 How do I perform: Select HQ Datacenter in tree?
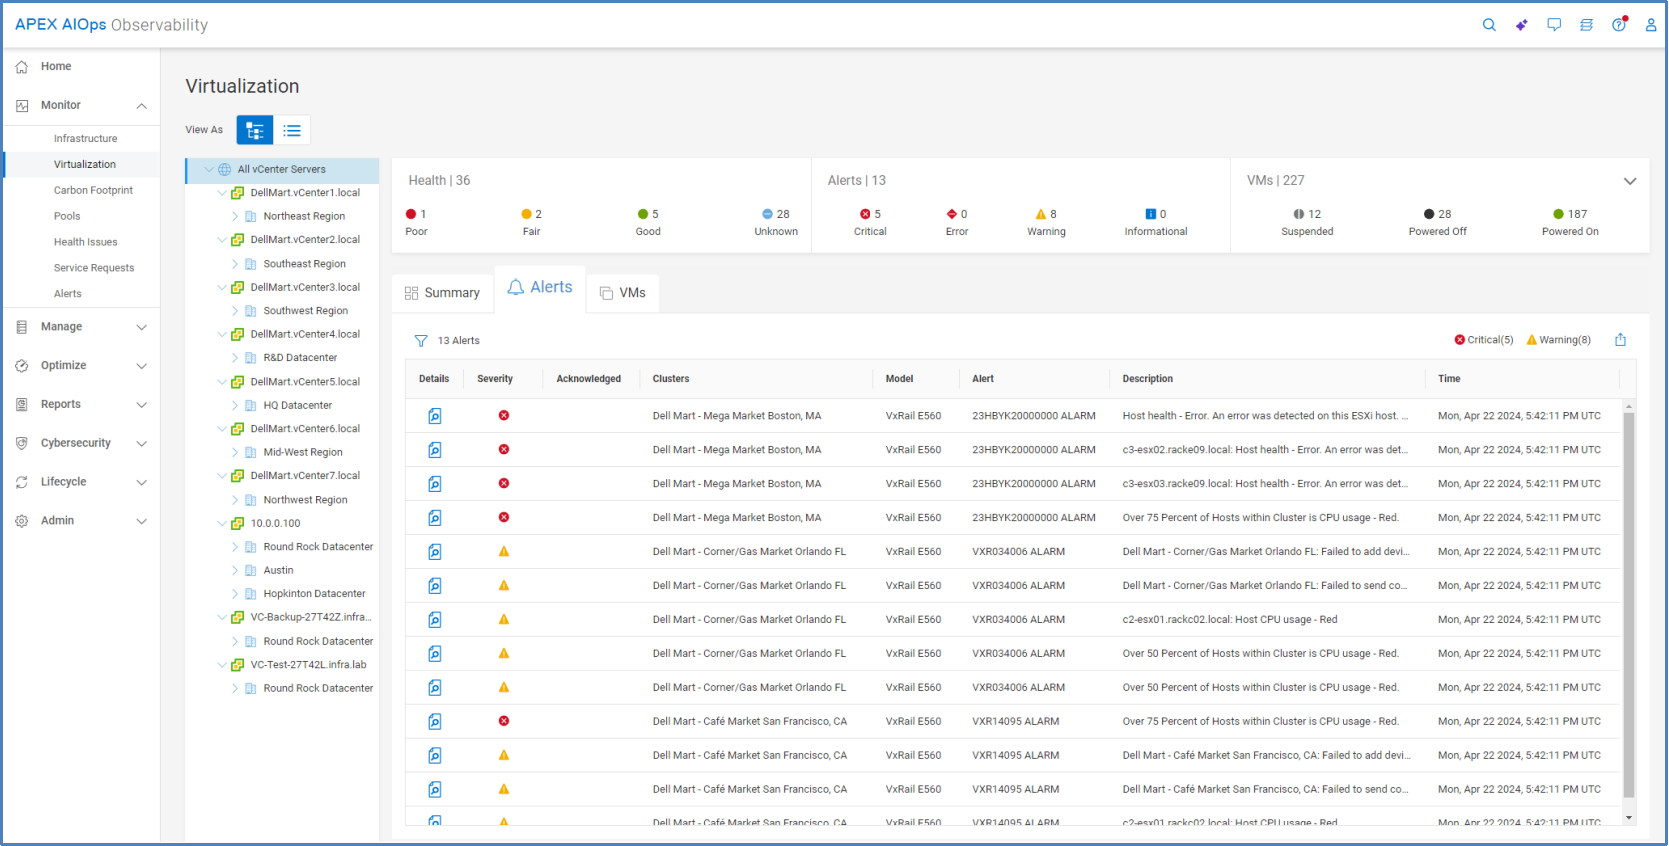point(297,405)
